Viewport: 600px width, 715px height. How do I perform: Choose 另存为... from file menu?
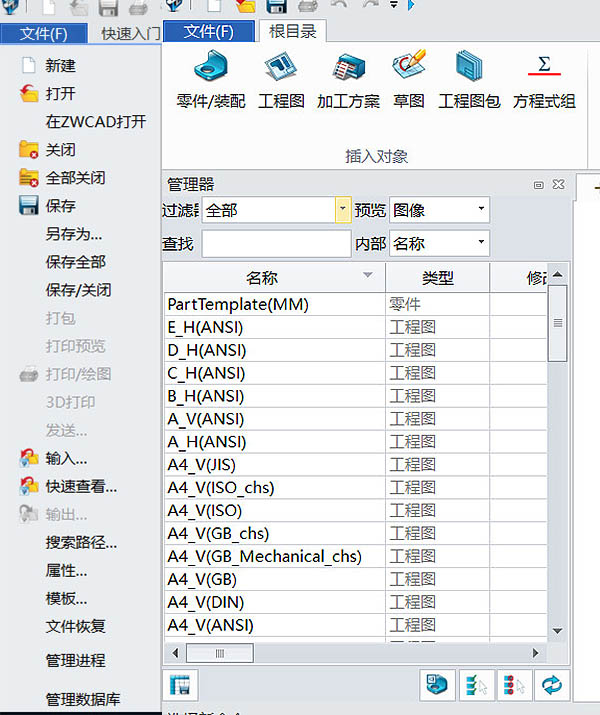click(x=74, y=234)
